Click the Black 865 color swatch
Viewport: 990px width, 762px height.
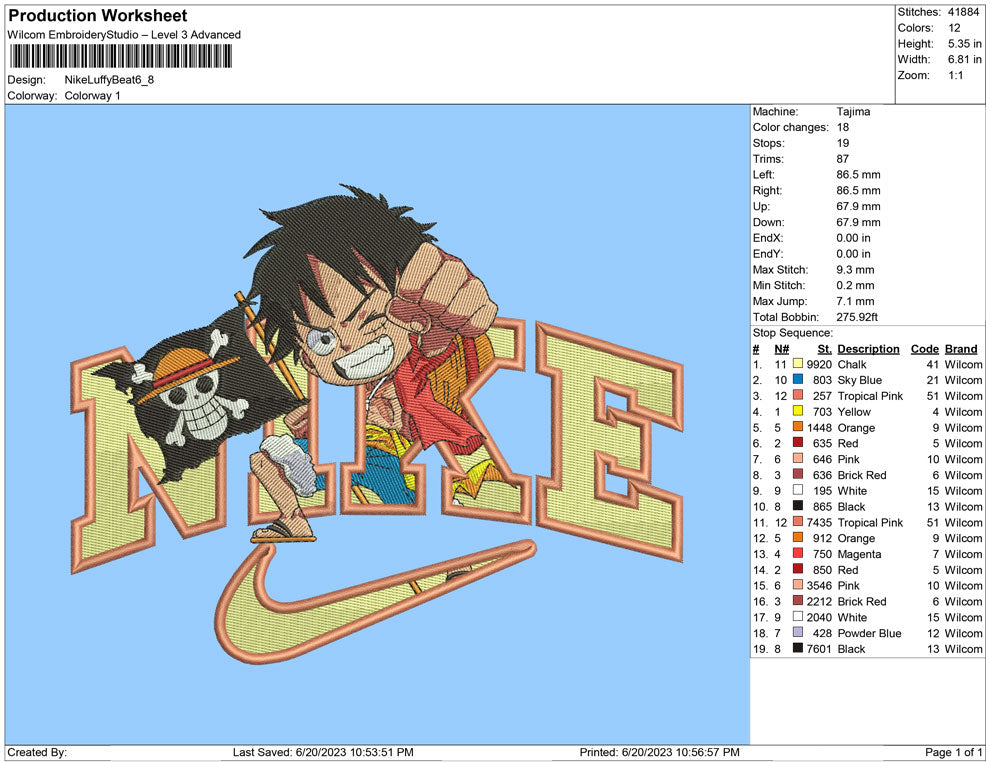pos(798,506)
